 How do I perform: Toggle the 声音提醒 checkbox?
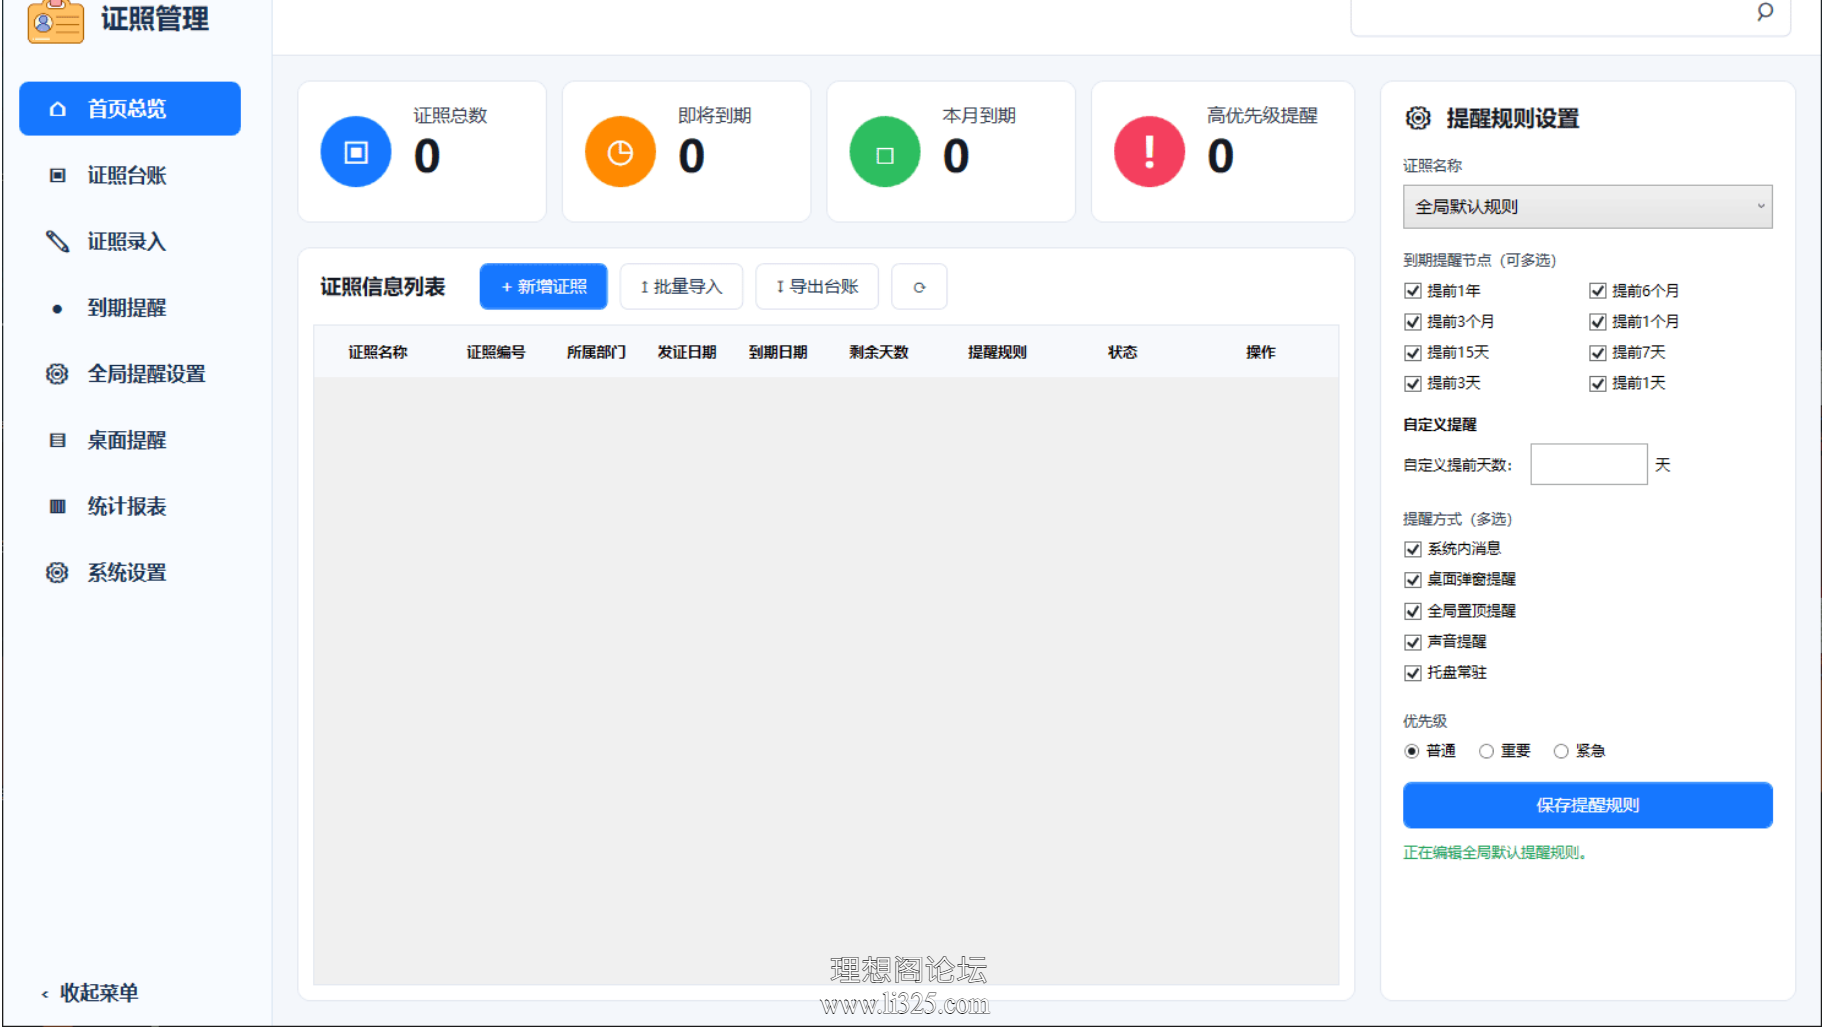pos(1413,642)
